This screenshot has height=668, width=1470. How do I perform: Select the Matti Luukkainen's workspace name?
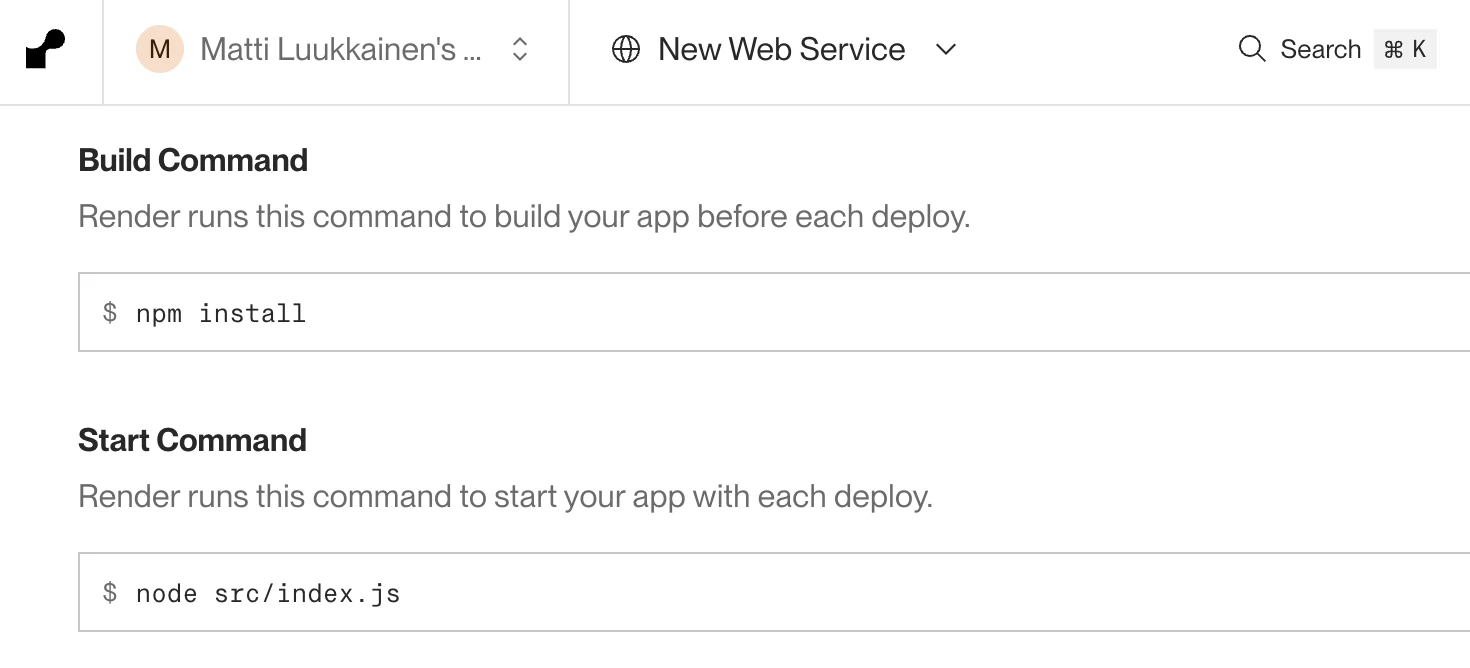(341, 49)
